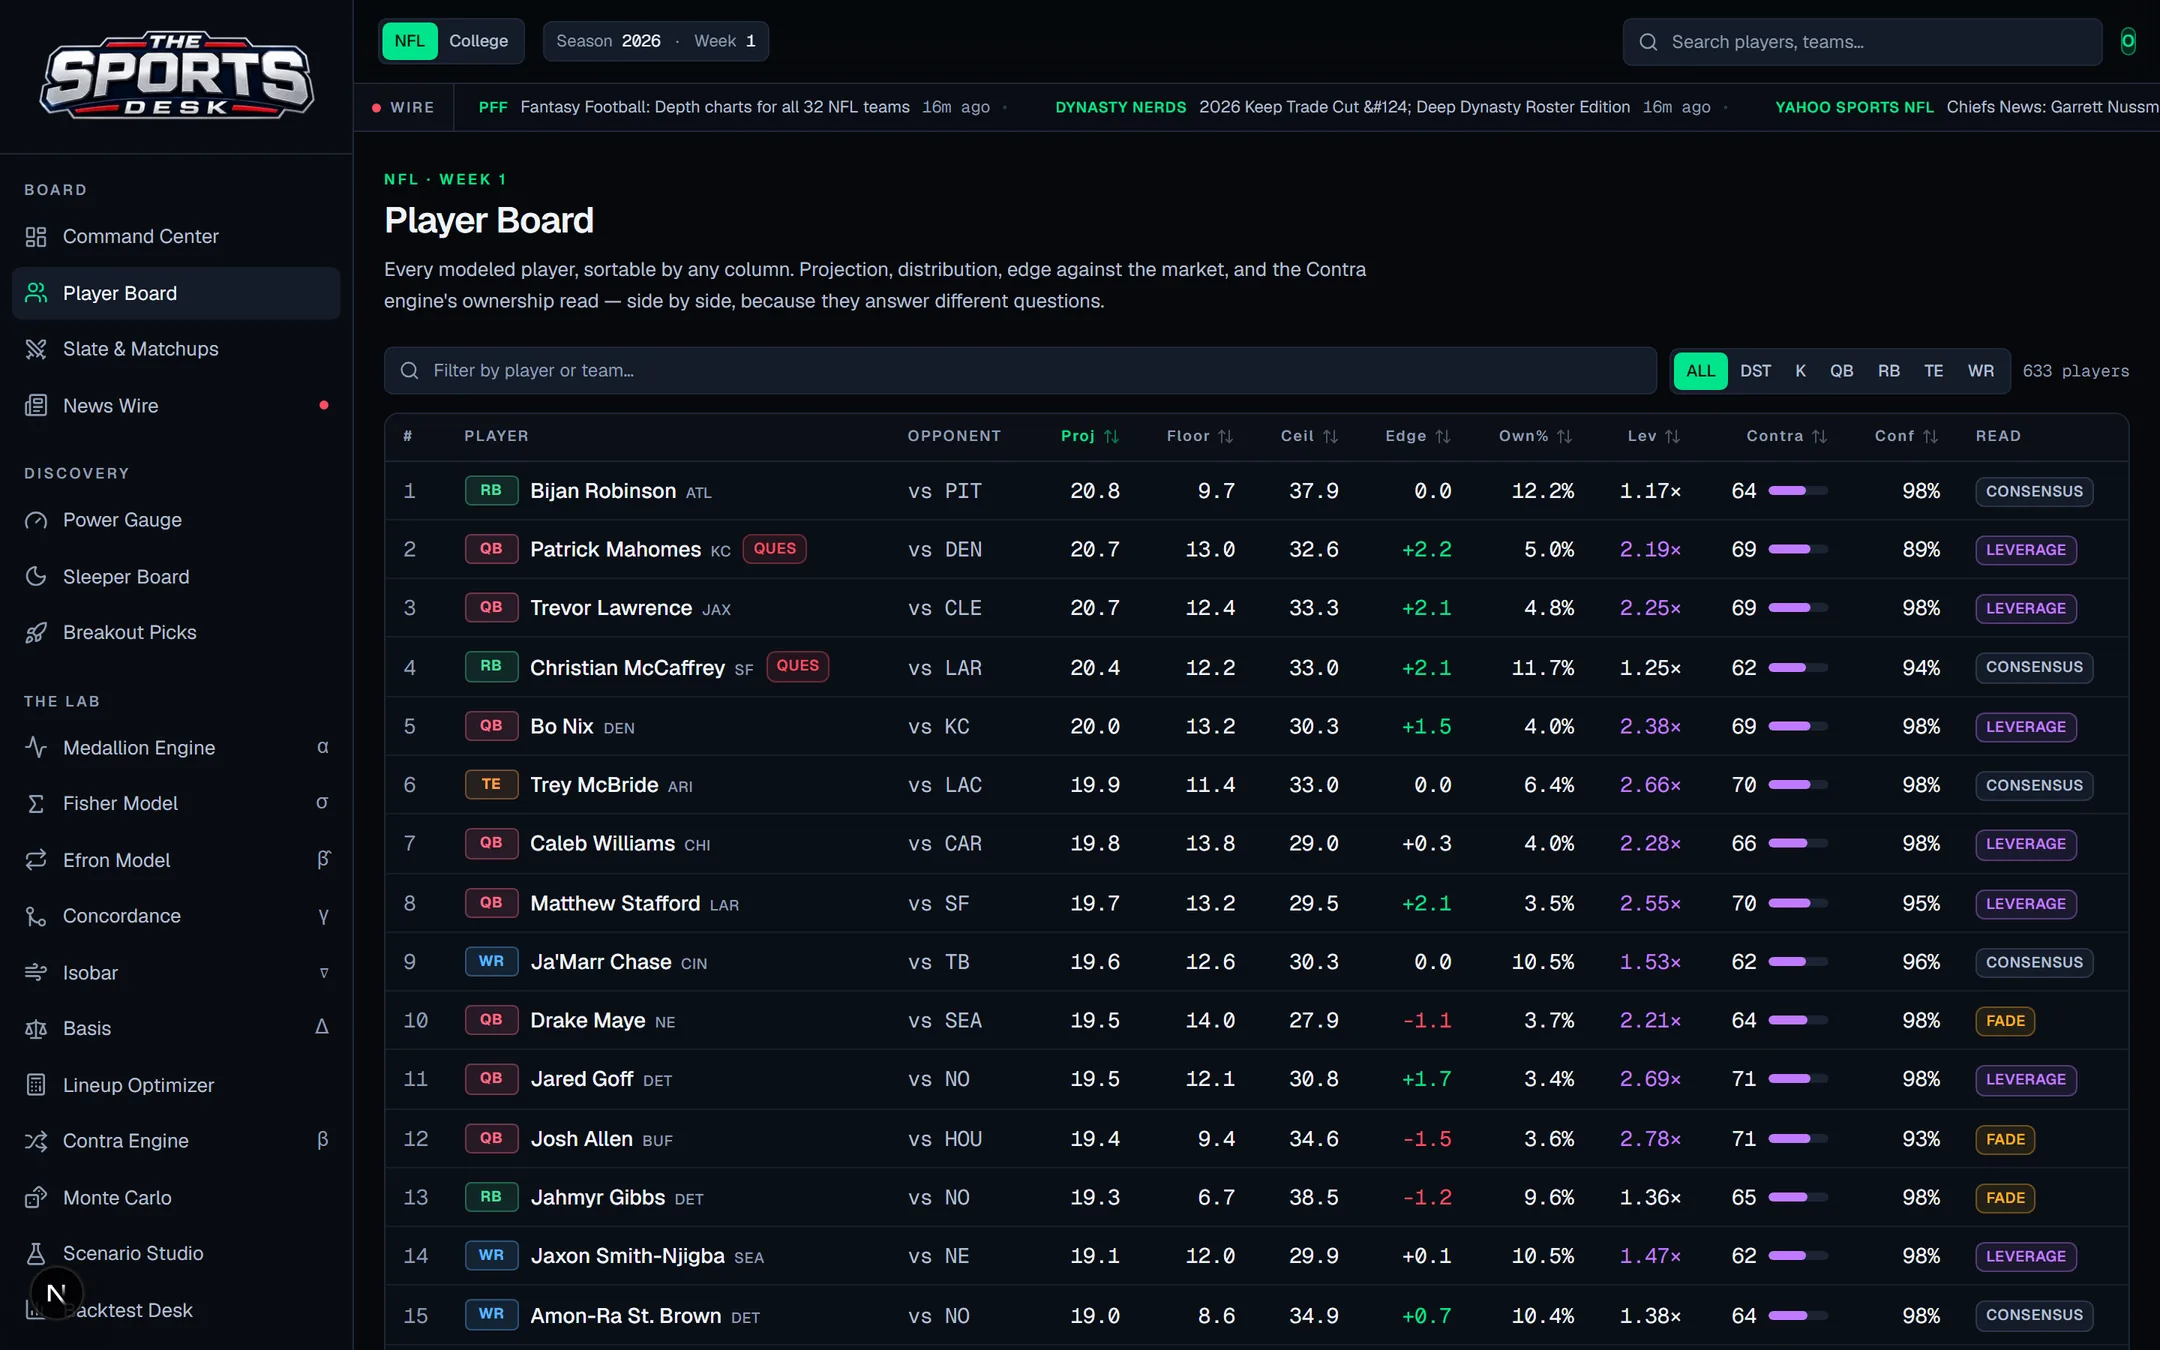Image resolution: width=2160 pixels, height=1350 pixels.
Task: Click the Isobar wind icon
Action: 36,972
